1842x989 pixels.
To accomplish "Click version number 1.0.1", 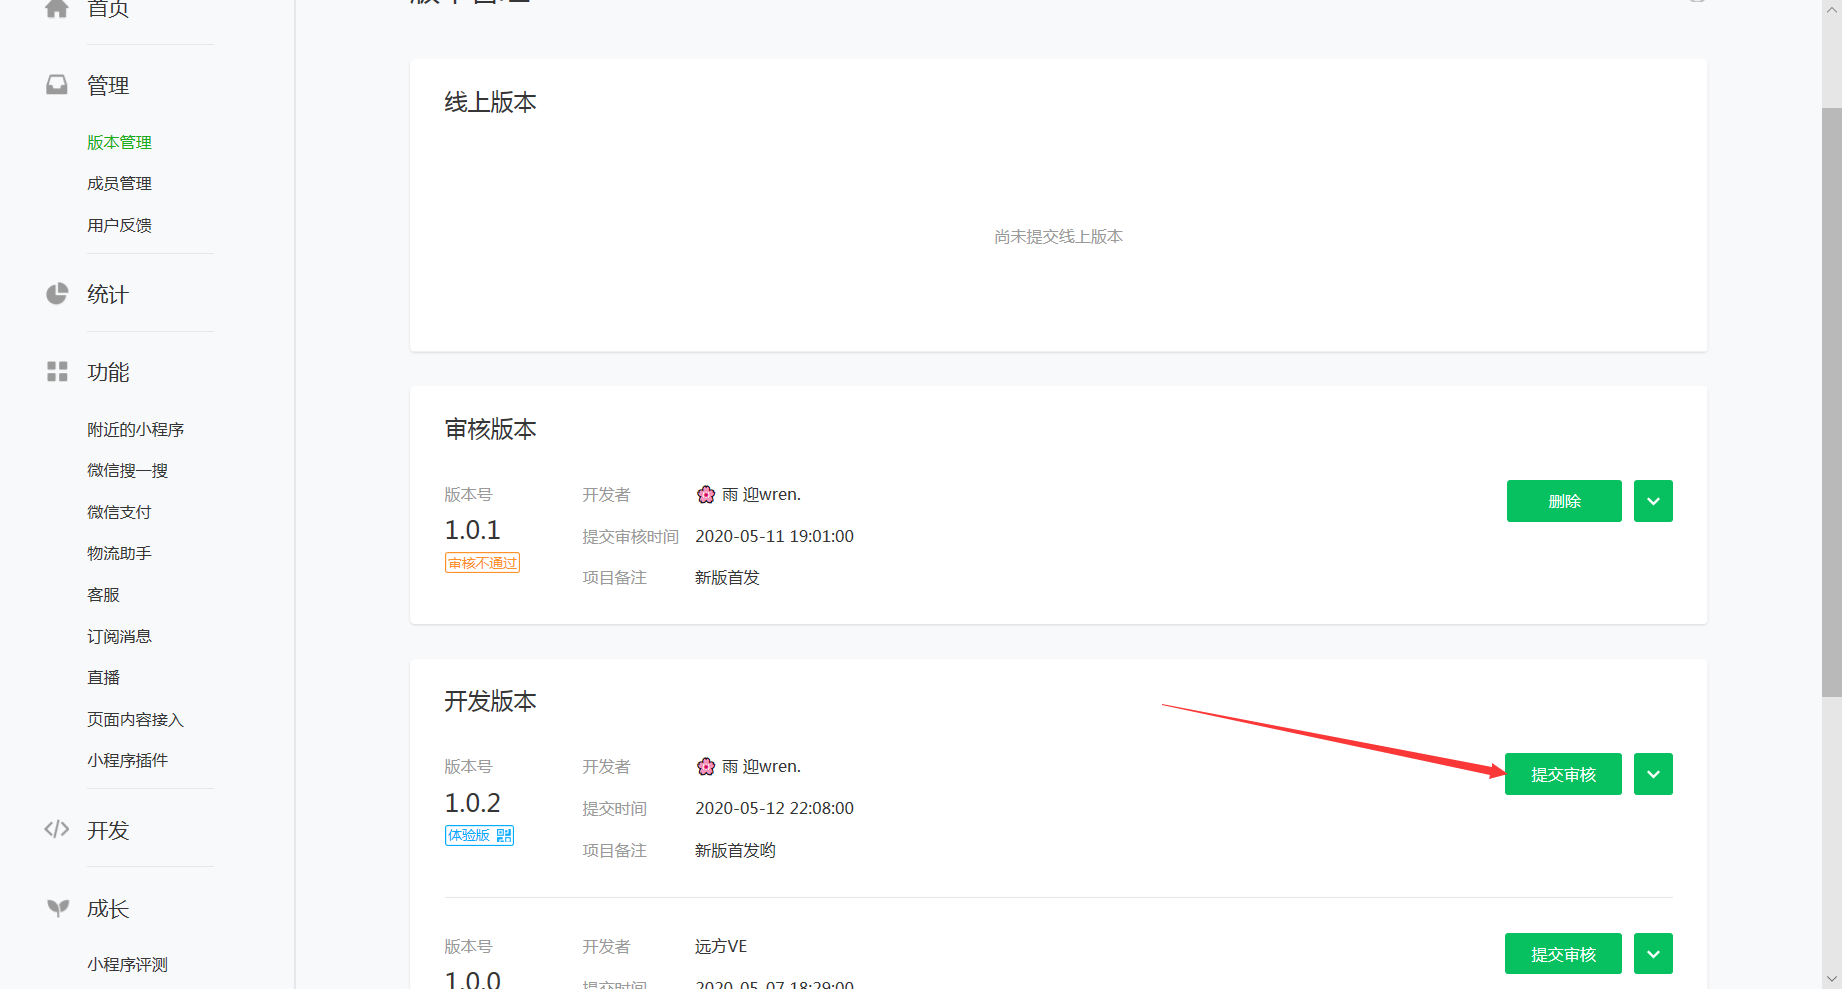I will (472, 529).
